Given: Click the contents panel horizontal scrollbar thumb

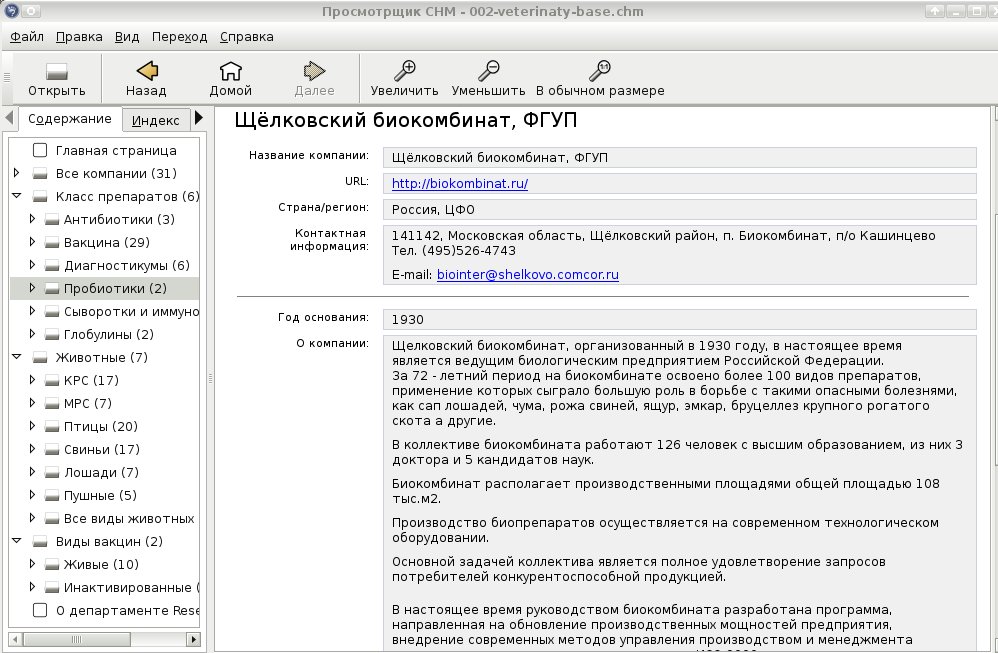Looking at the screenshot, I should tap(76, 639).
